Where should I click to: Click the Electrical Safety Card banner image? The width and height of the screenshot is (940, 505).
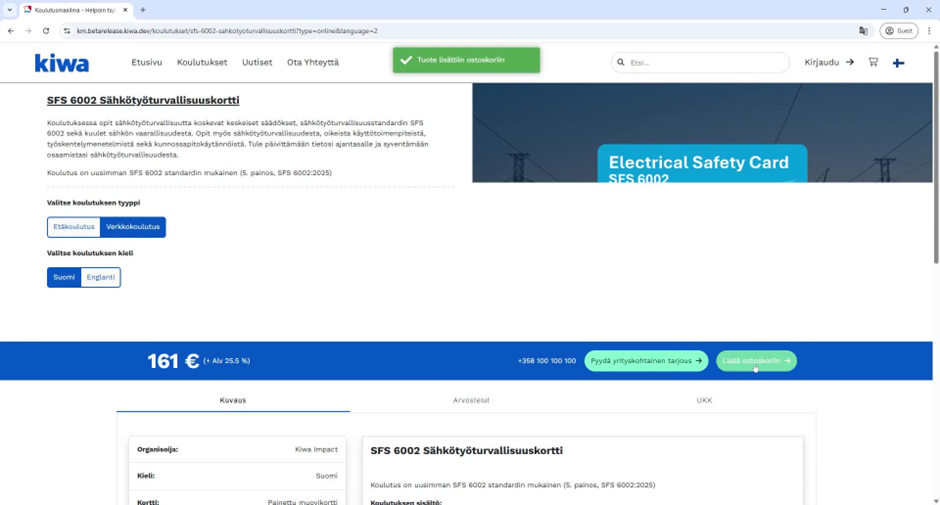[x=702, y=133]
